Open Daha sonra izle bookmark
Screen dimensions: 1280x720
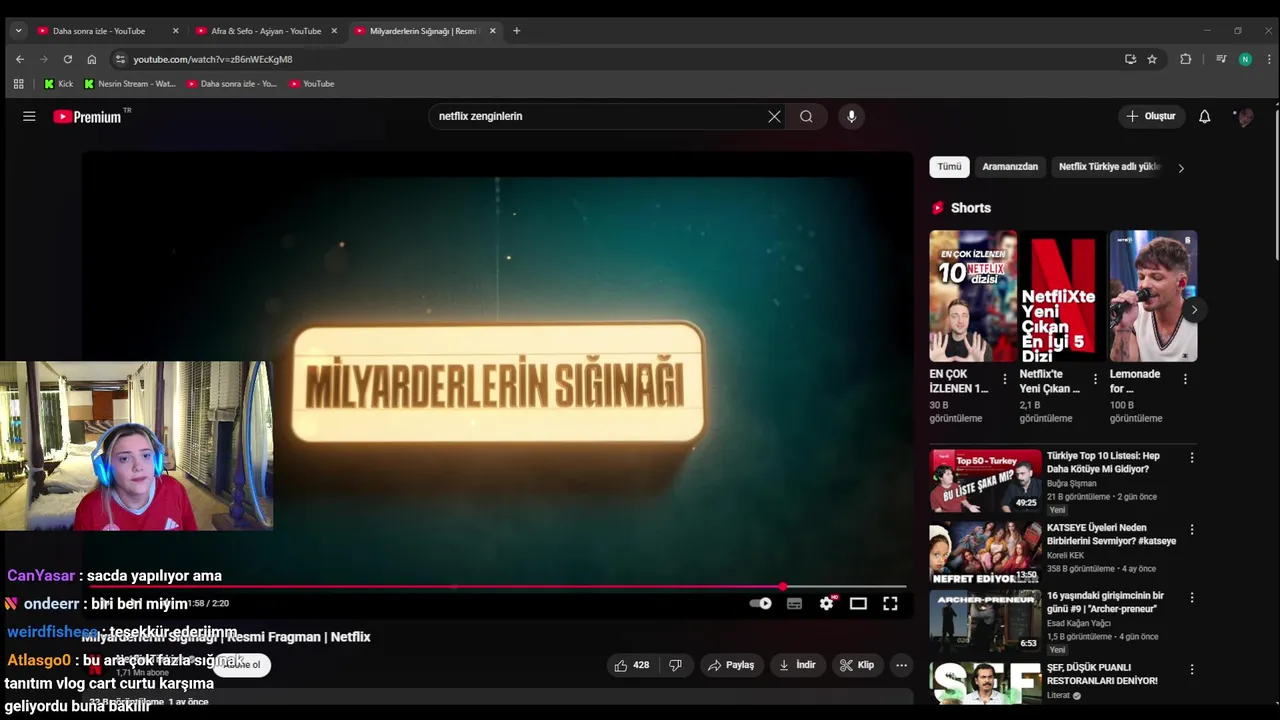click(232, 84)
